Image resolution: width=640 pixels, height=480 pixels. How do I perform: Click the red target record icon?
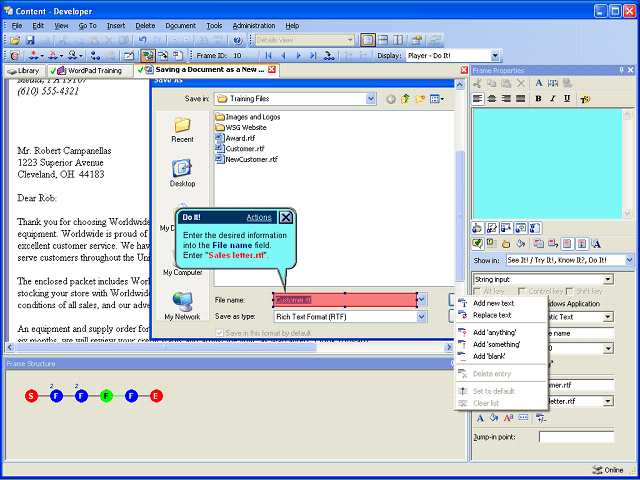(15, 56)
